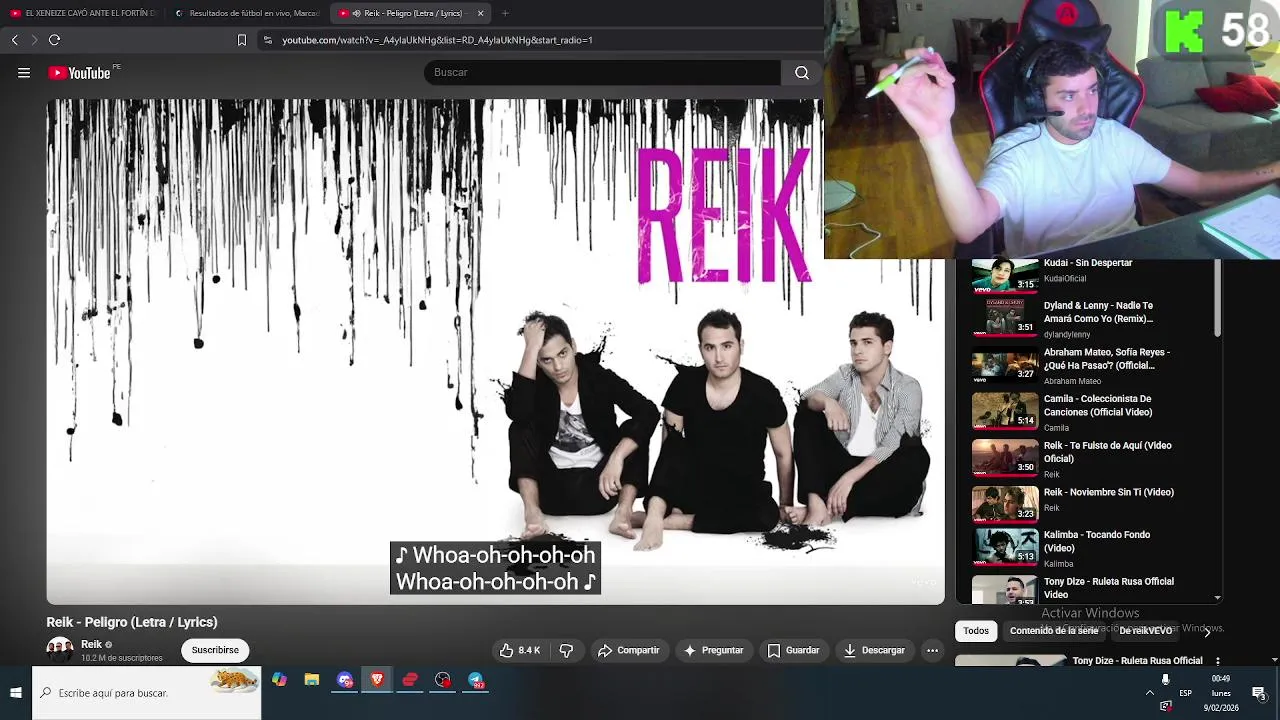Change the ESP input language
Viewport: 1280px width, 720px height.
1186,693
